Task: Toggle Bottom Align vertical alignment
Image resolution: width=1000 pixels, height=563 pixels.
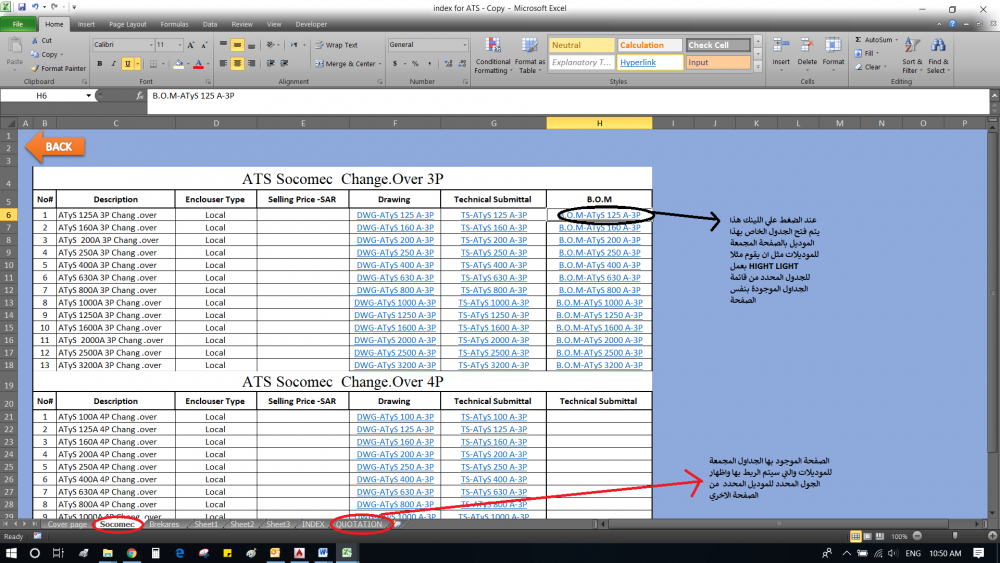Action: (x=251, y=45)
